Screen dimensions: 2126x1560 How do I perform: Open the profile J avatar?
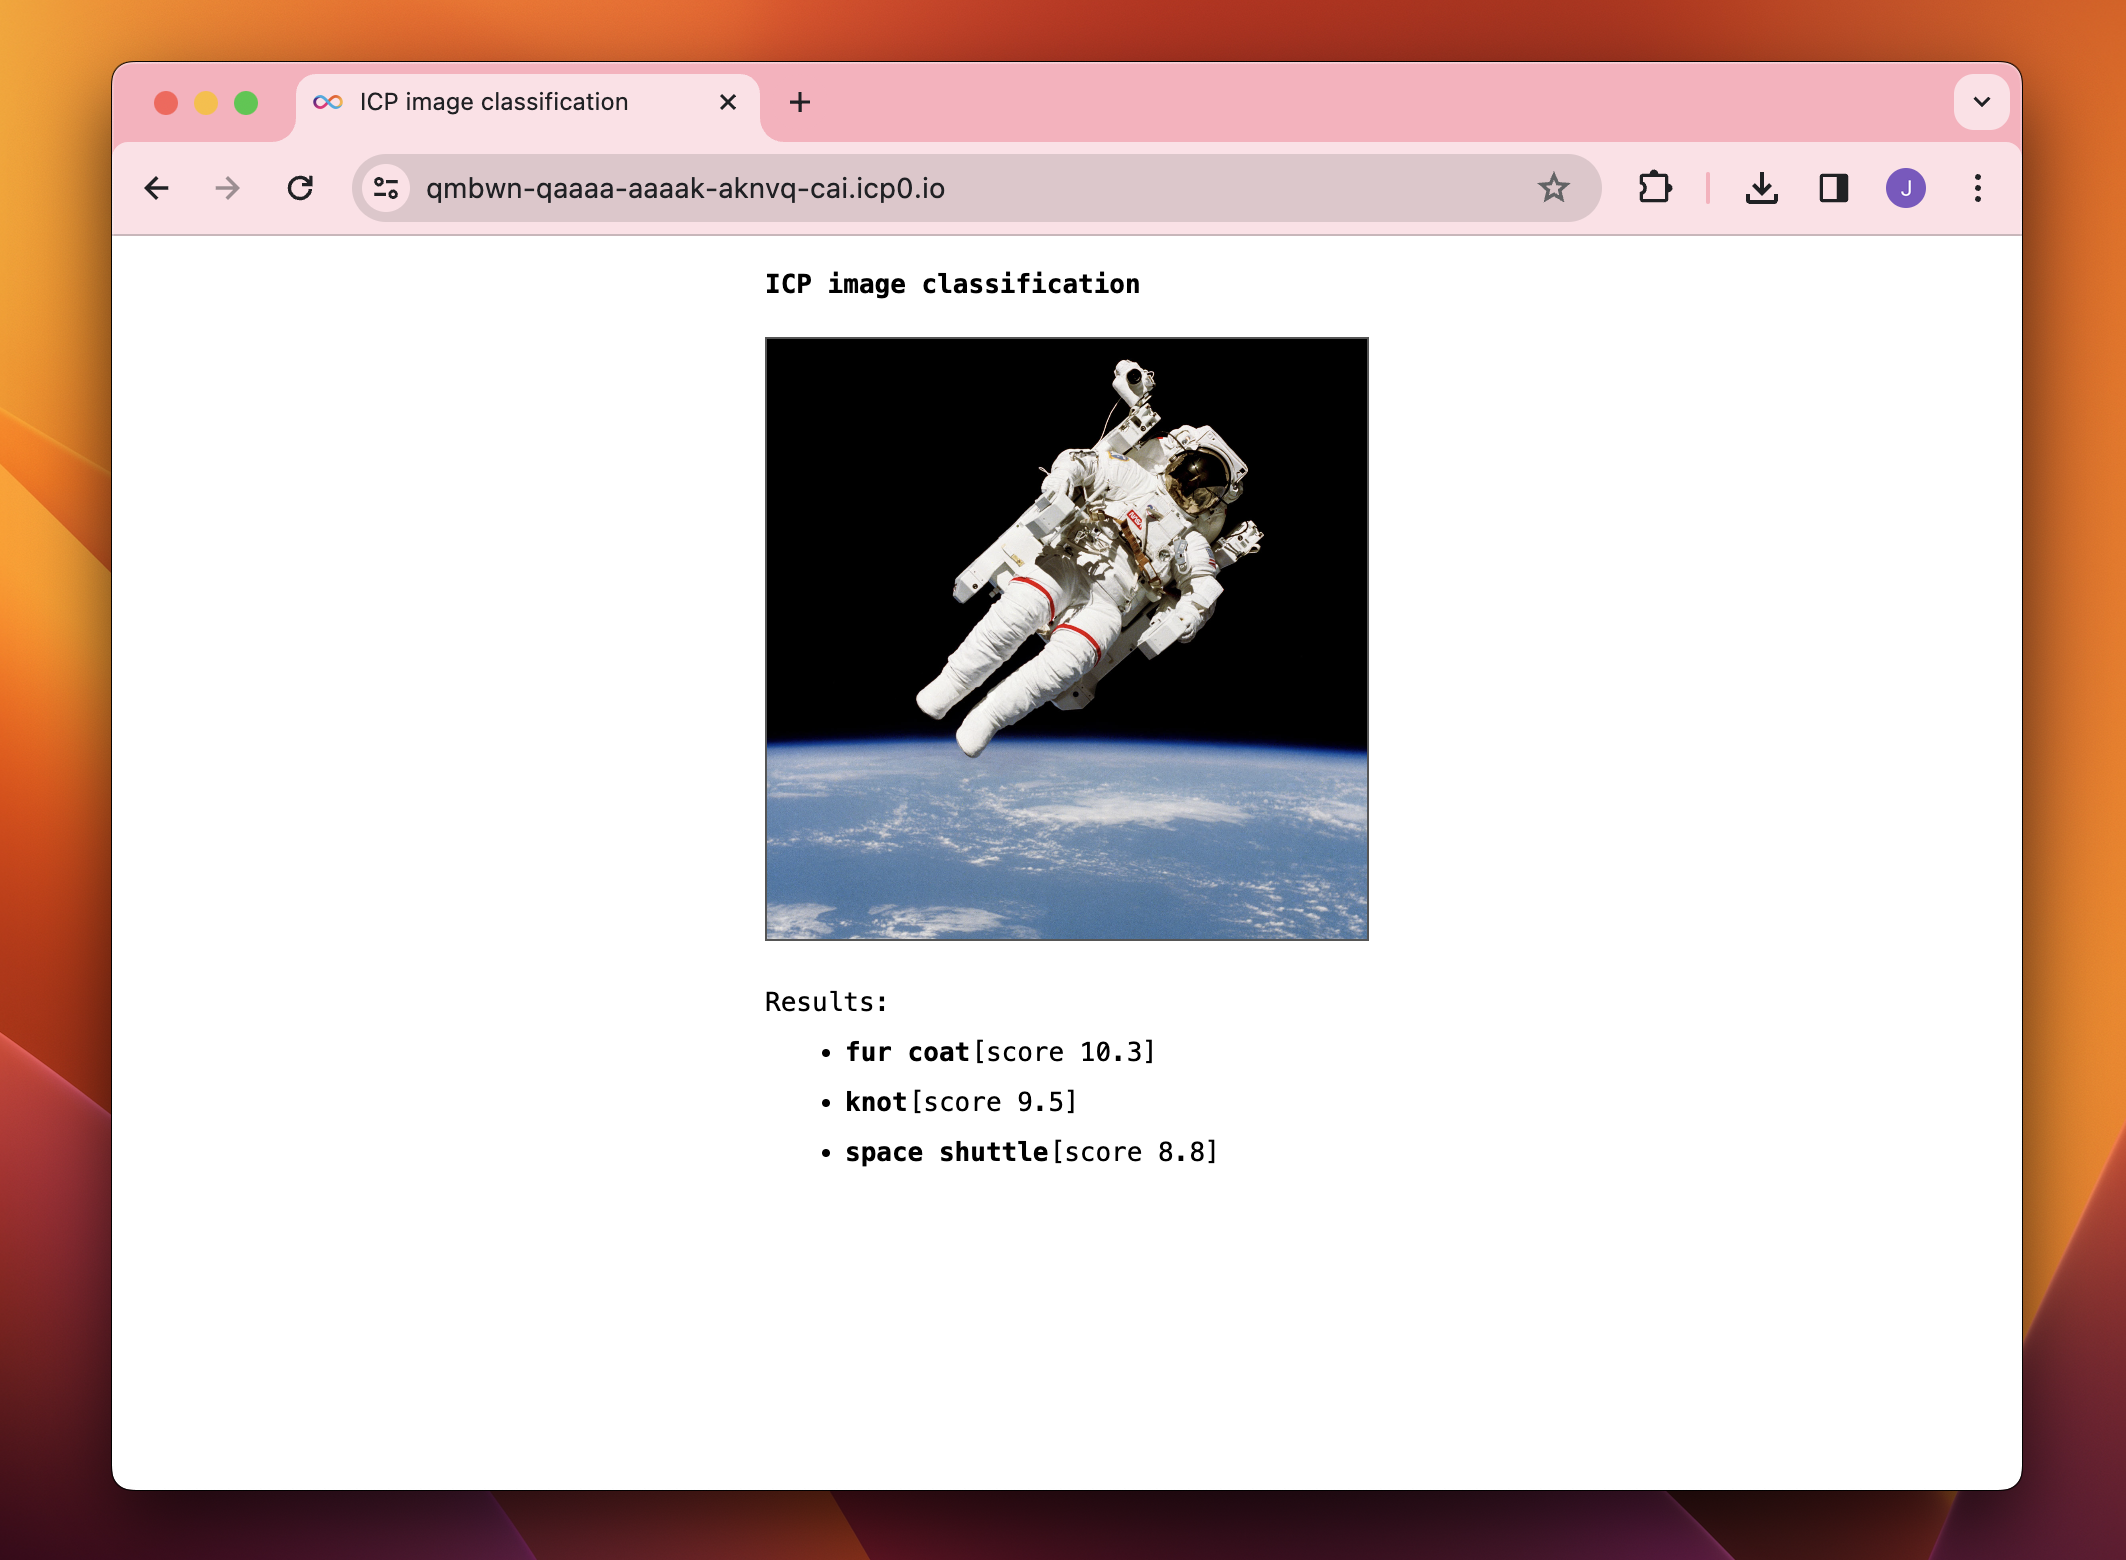pos(1906,188)
